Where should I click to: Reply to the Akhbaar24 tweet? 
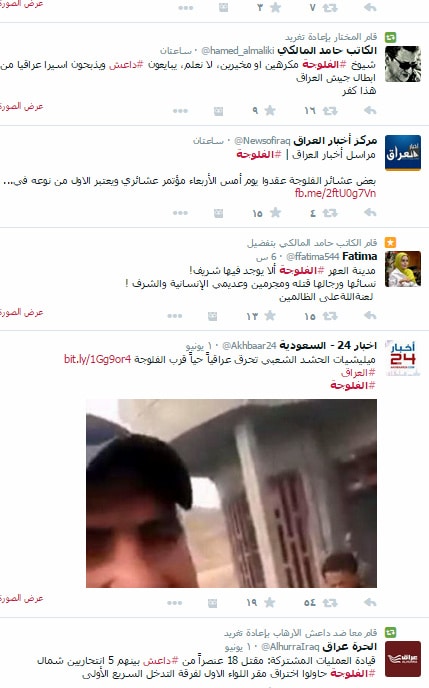point(370,602)
